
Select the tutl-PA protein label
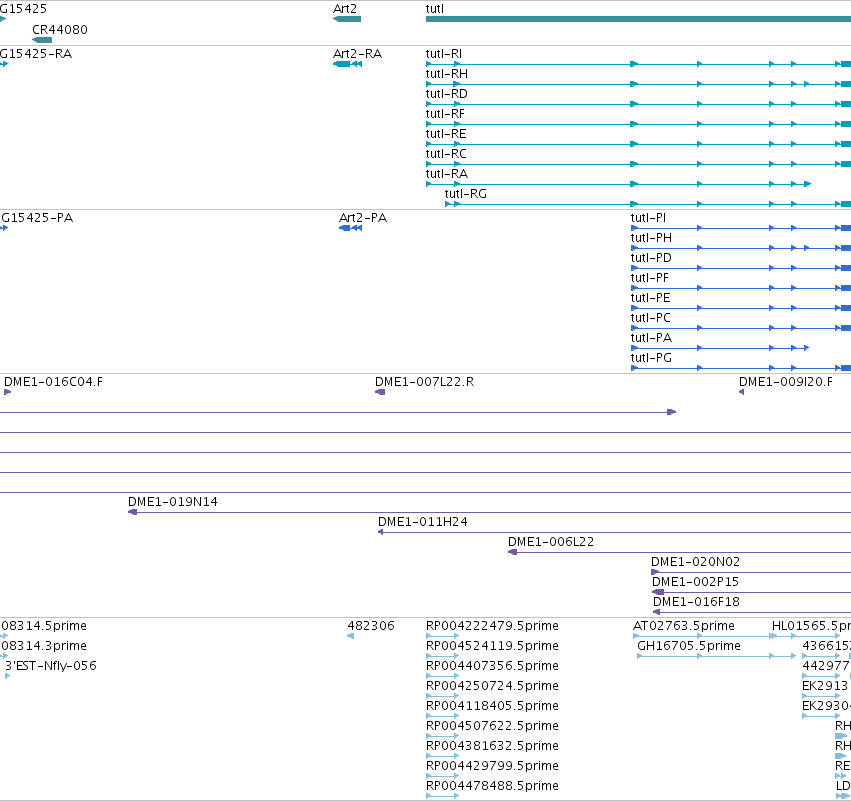point(651,338)
